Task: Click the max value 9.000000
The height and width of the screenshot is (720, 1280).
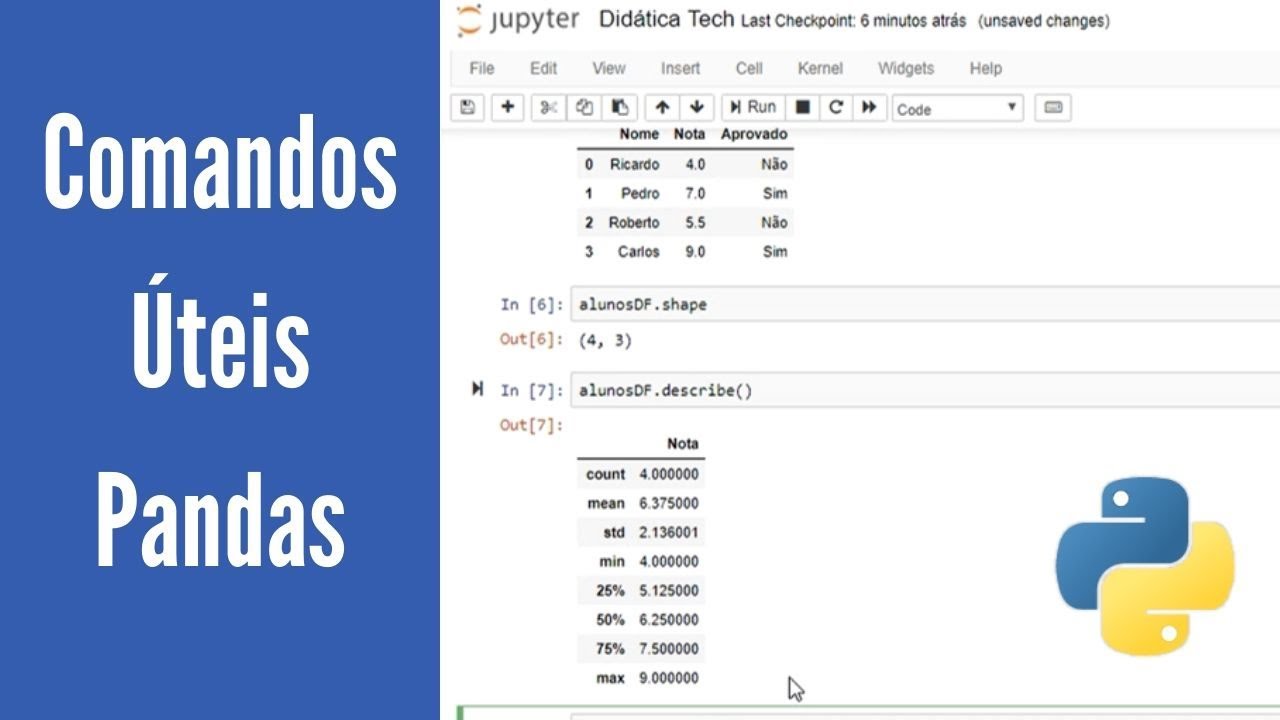Action: point(669,678)
